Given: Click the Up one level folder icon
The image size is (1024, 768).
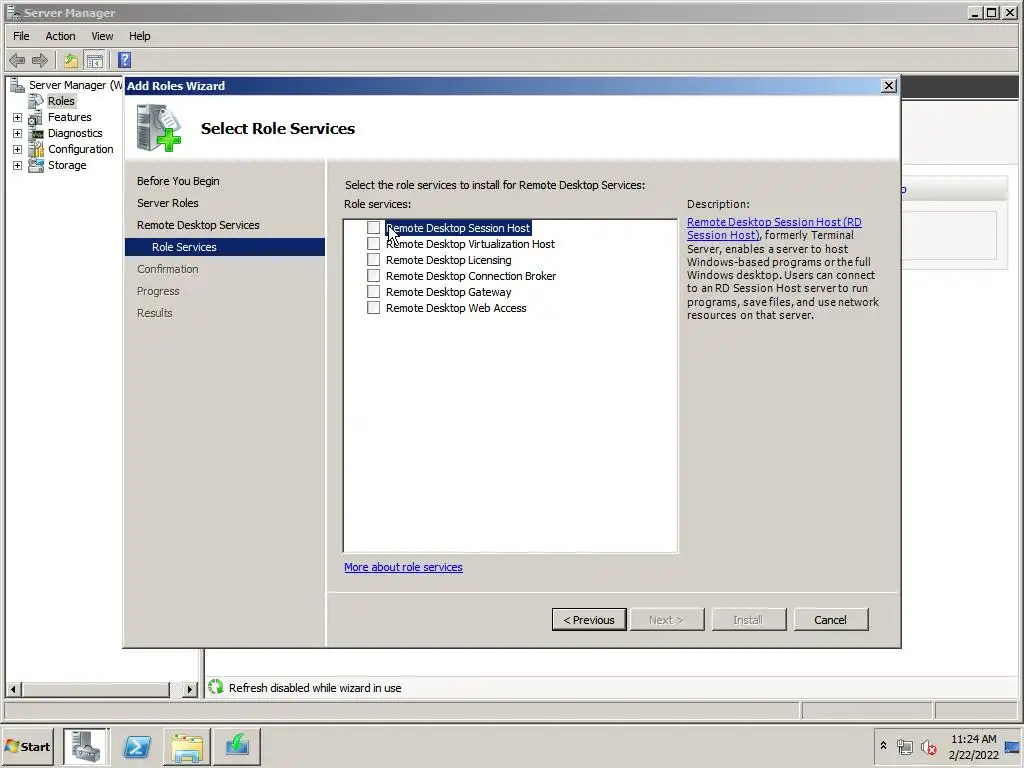Looking at the screenshot, I should point(71,61).
